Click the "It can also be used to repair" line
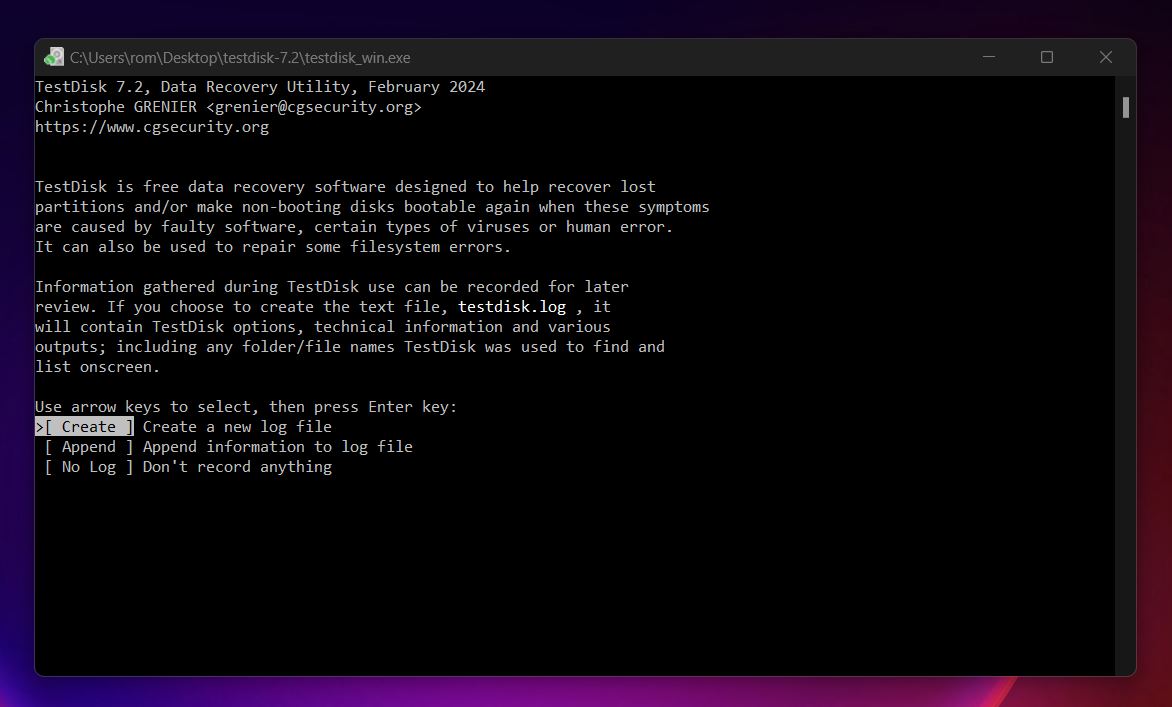Viewport: 1172px width, 707px height. pyautogui.click(x=273, y=247)
